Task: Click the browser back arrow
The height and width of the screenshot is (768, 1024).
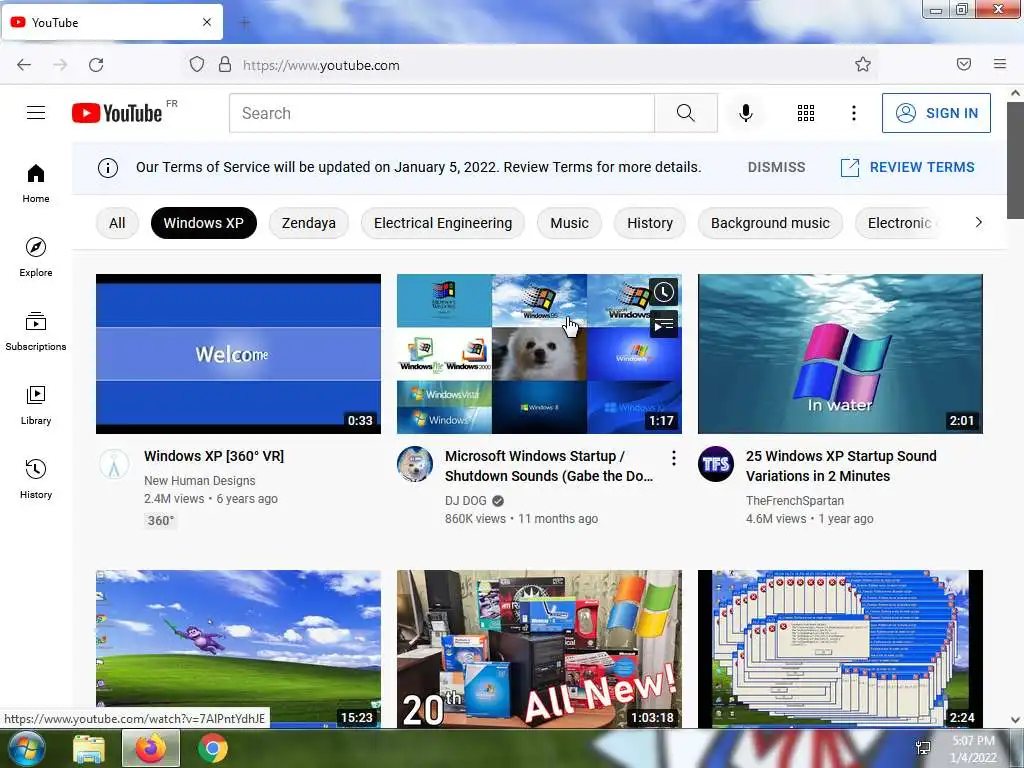Action: [x=24, y=65]
